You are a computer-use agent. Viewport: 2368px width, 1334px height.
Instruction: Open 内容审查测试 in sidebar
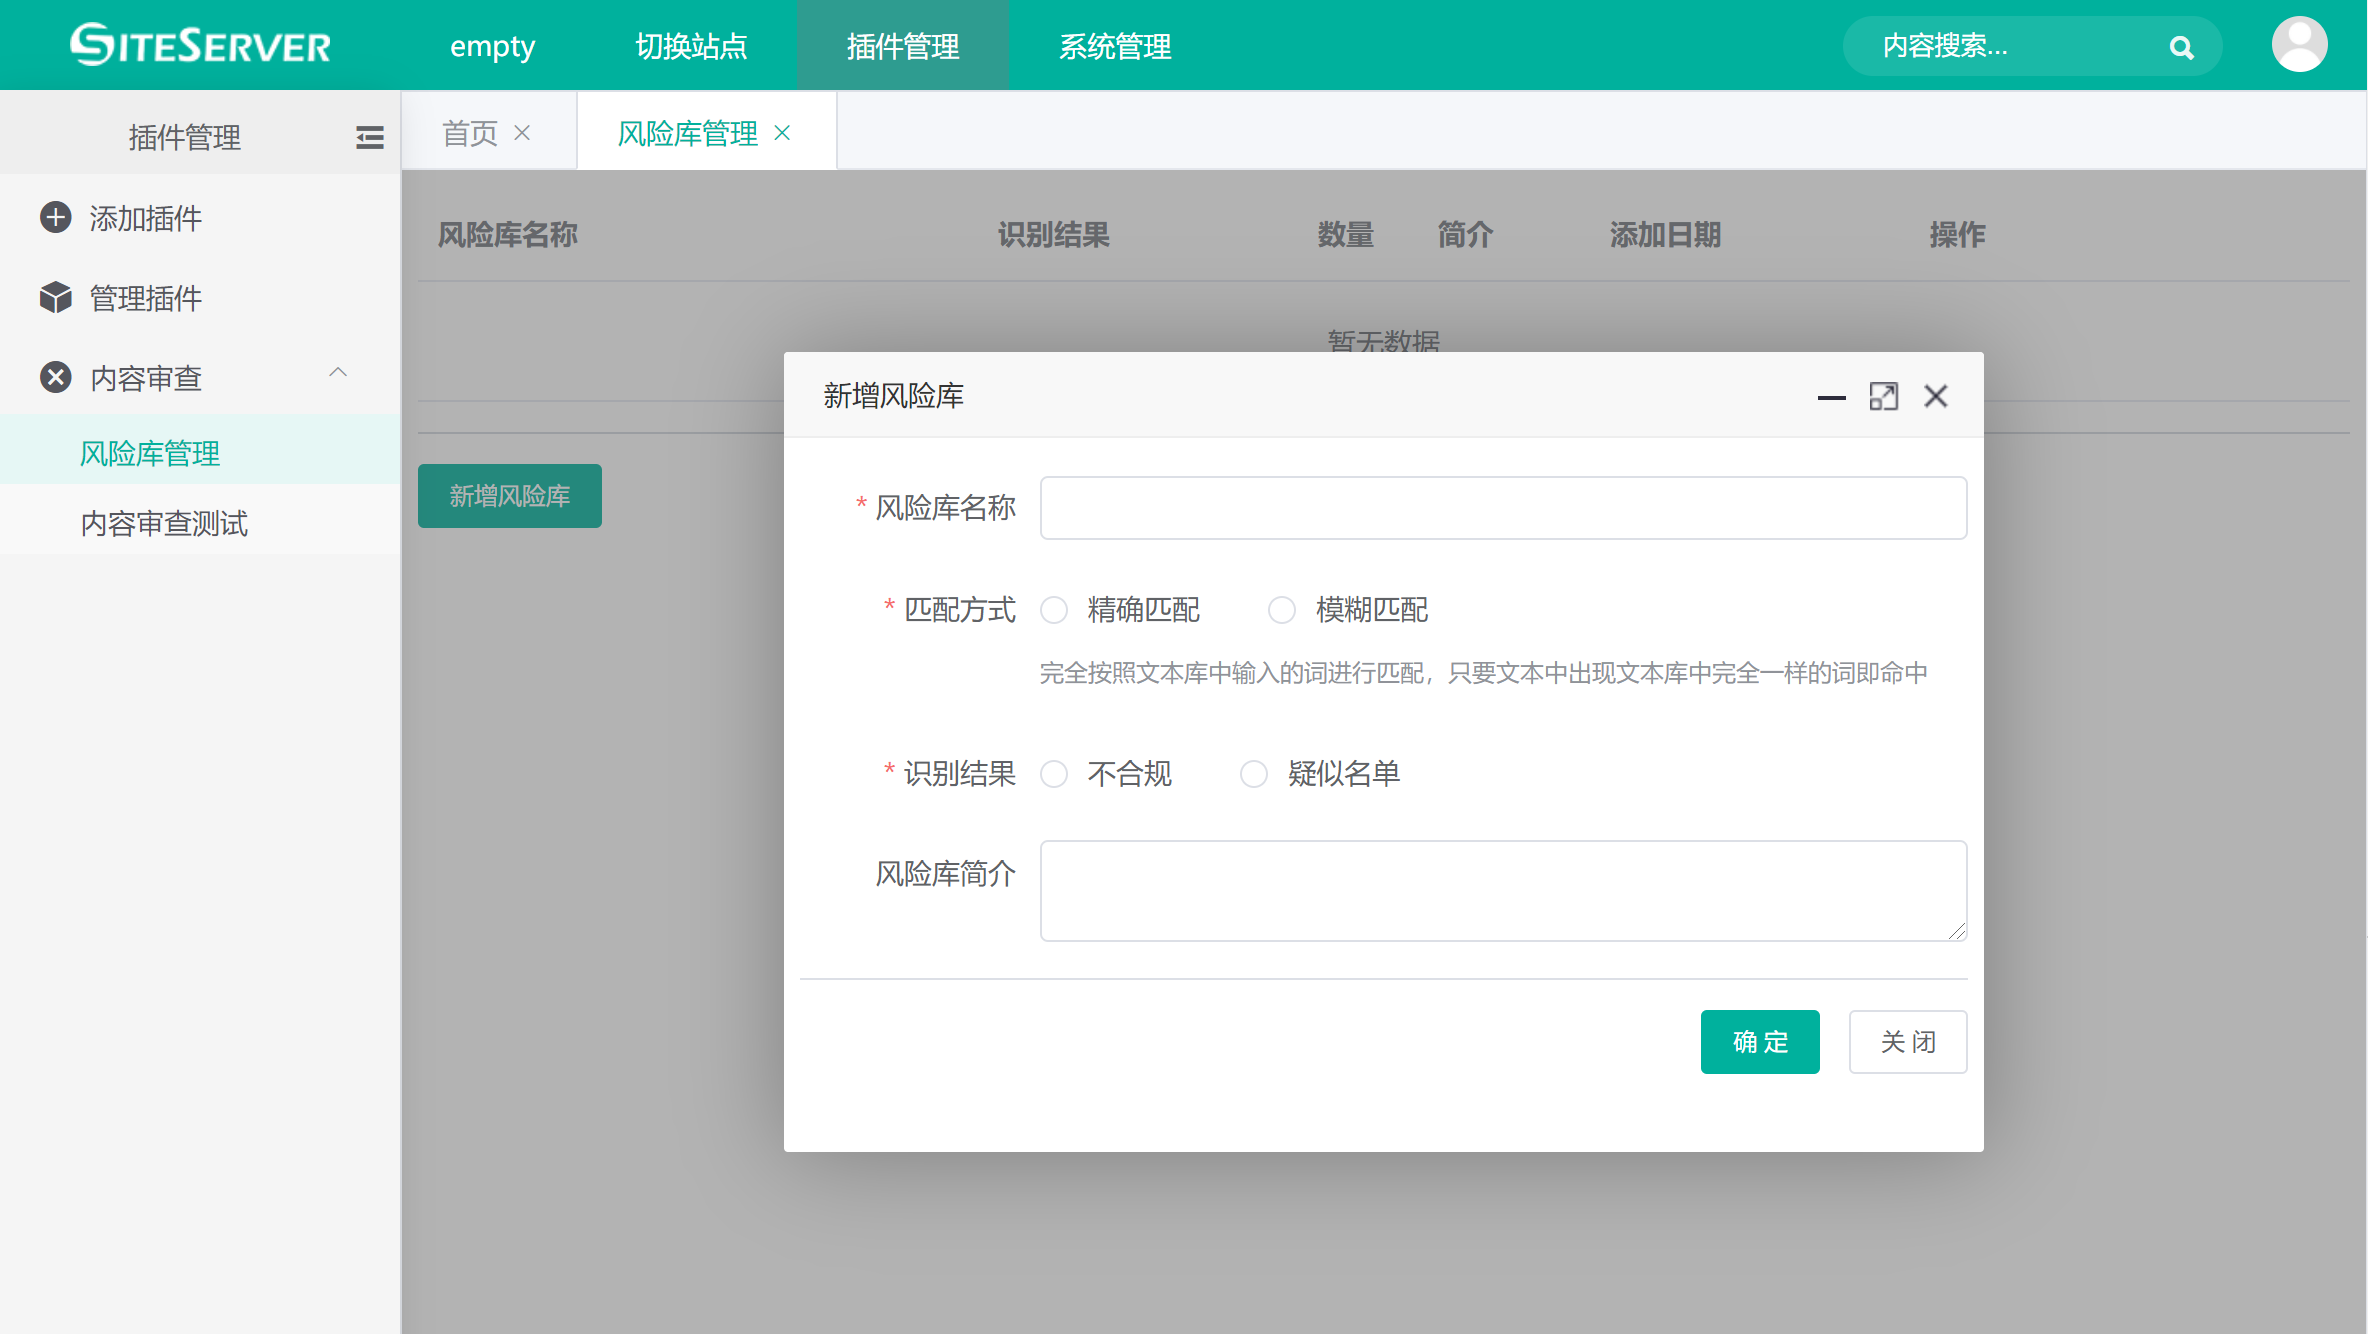tap(164, 523)
